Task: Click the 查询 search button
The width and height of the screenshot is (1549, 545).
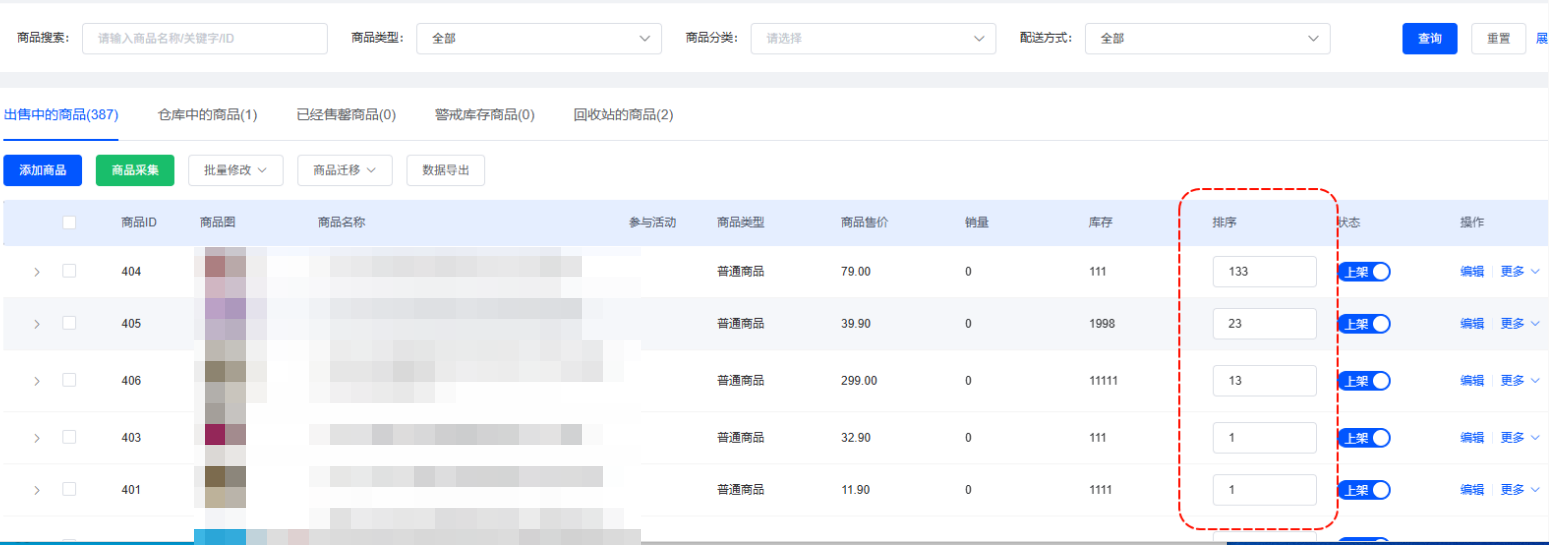Action: tap(1429, 39)
